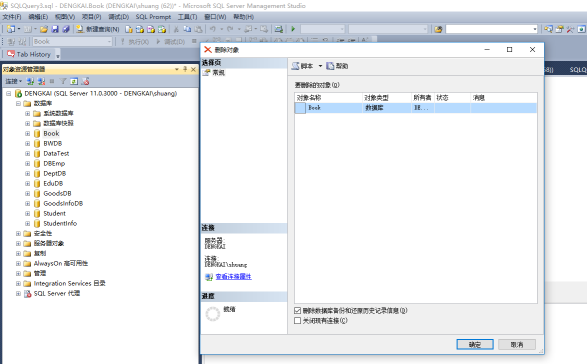Expand the Book database node
The image size is (587, 364).
27,133
